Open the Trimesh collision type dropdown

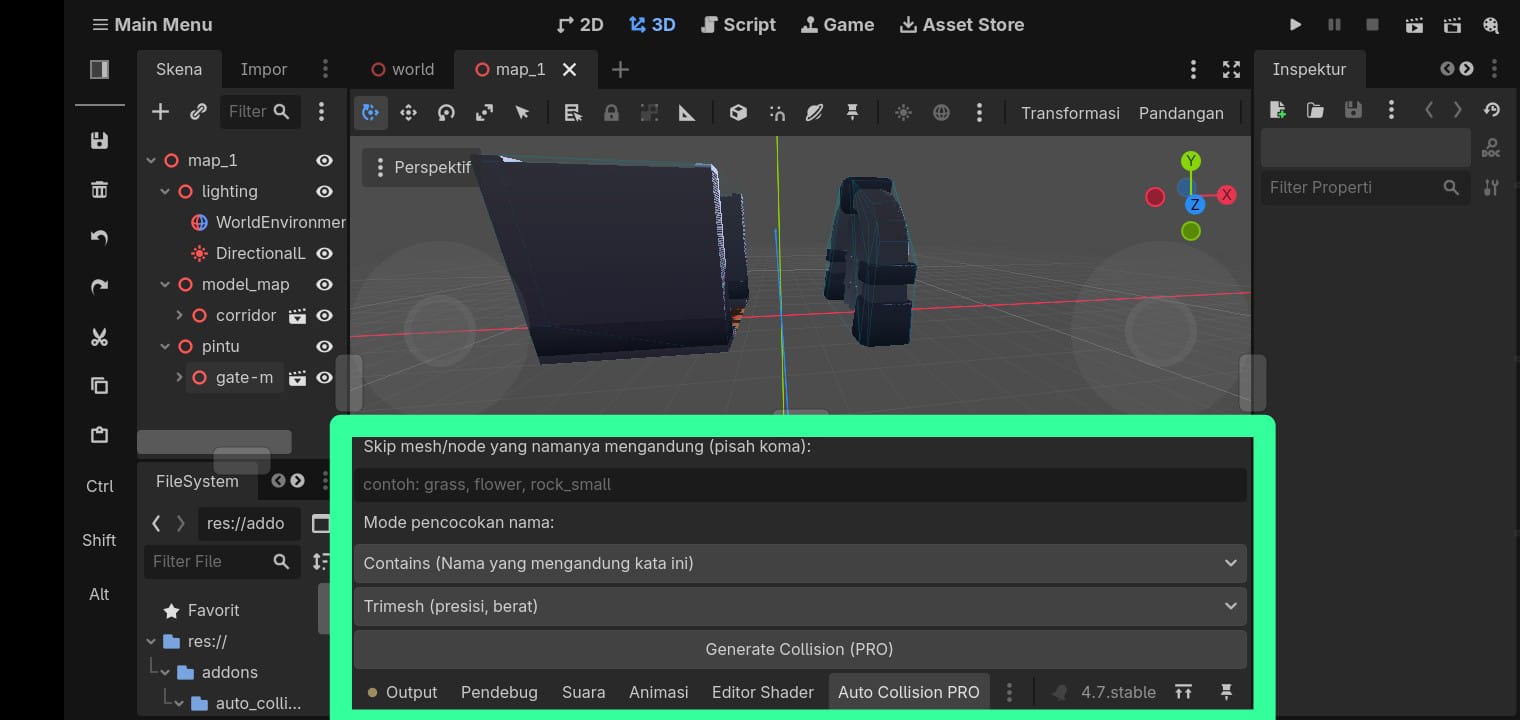[800, 606]
